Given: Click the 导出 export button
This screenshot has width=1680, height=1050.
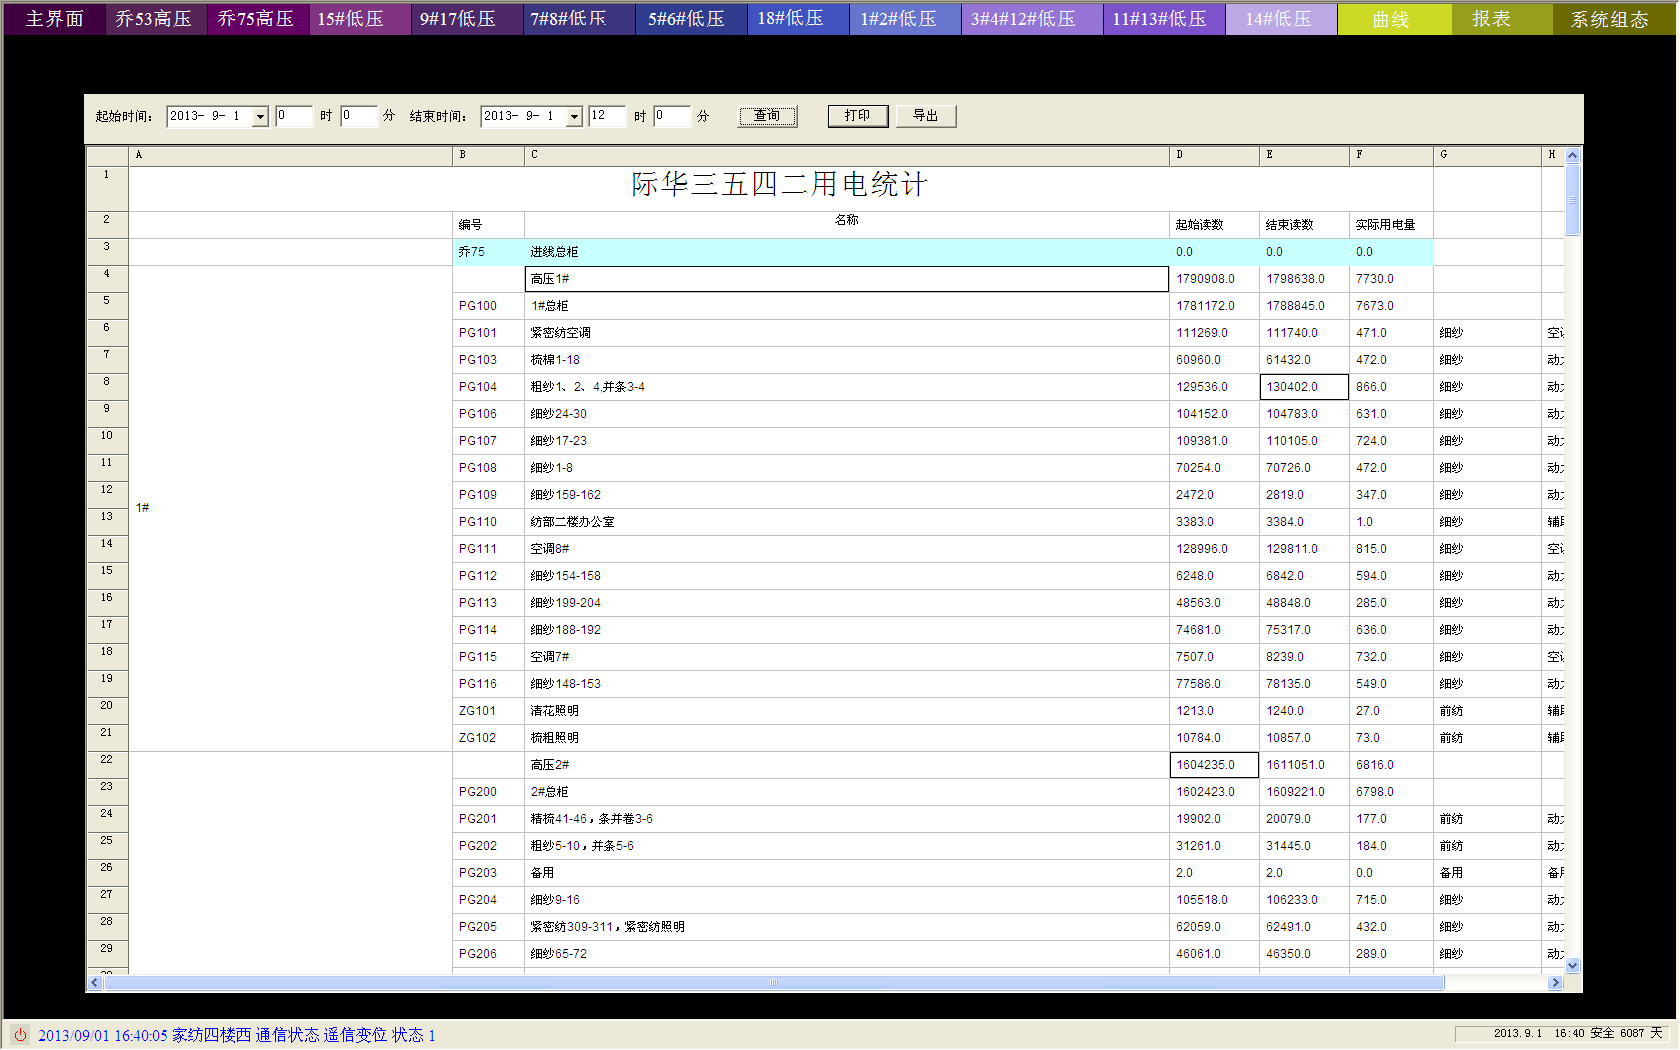Looking at the screenshot, I should (x=926, y=116).
